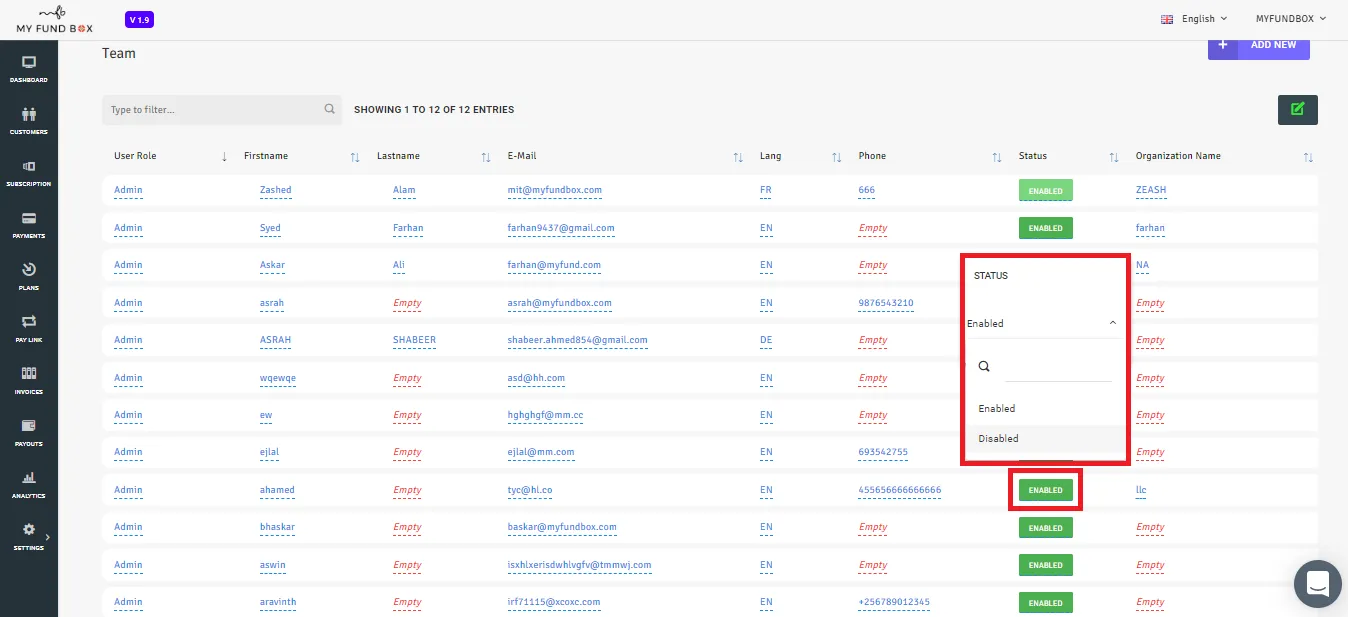Image resolution: width=1348 pixels, height=617 pixels.
Task: Open the MYFUNDBOX account dropdown
Action: [1291, 18]
